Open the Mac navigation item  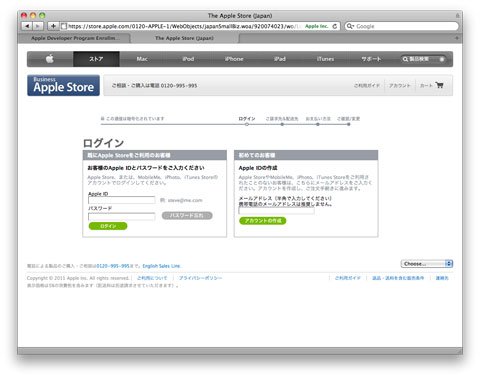(142, 59)
